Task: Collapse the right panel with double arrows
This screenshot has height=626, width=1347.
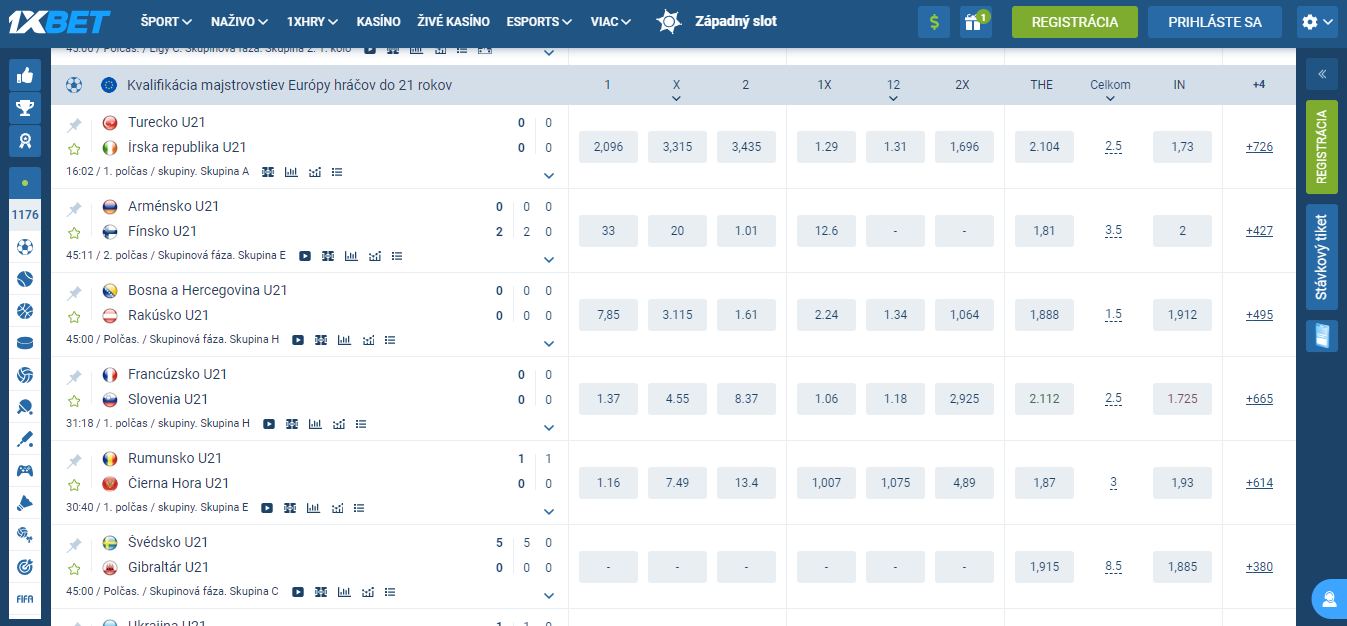Action: pyautogui.click(x=1322, y=74)
